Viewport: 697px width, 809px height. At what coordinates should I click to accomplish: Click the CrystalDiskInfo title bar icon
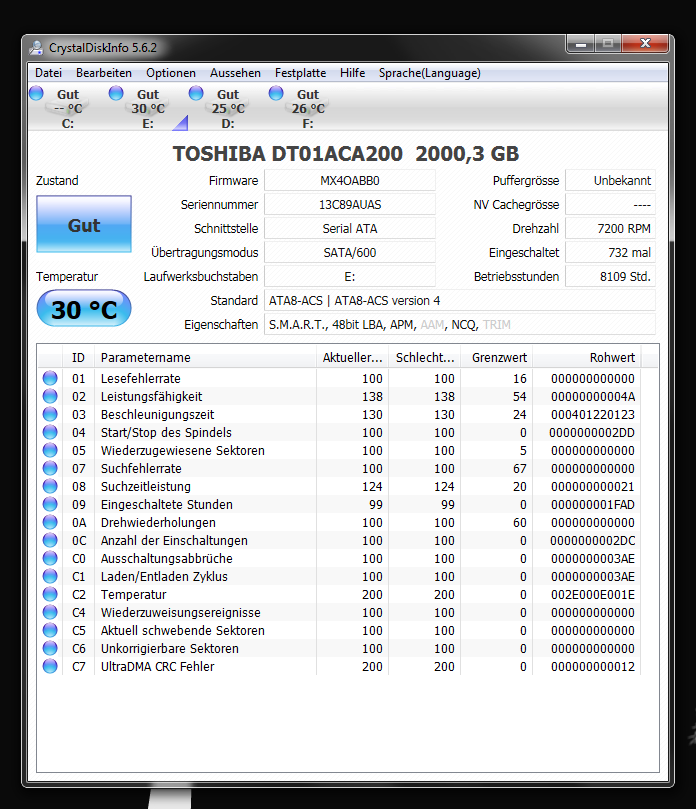(x=36, y=48)
